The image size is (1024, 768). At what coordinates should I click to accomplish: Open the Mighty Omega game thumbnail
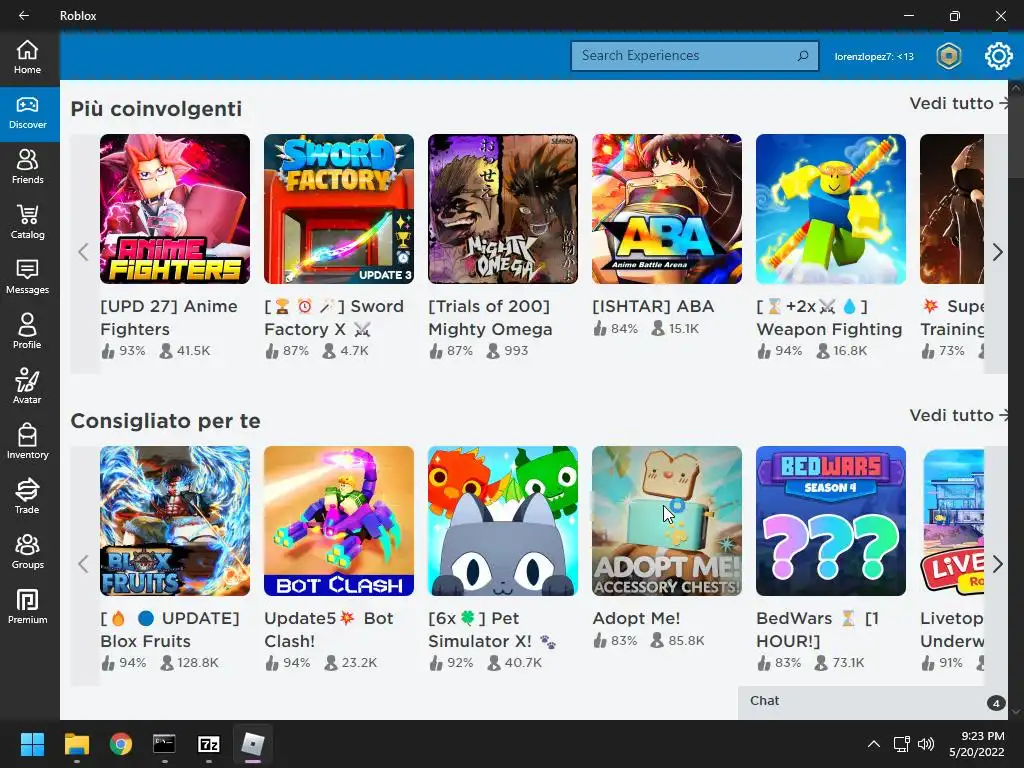tap(502, 209)
